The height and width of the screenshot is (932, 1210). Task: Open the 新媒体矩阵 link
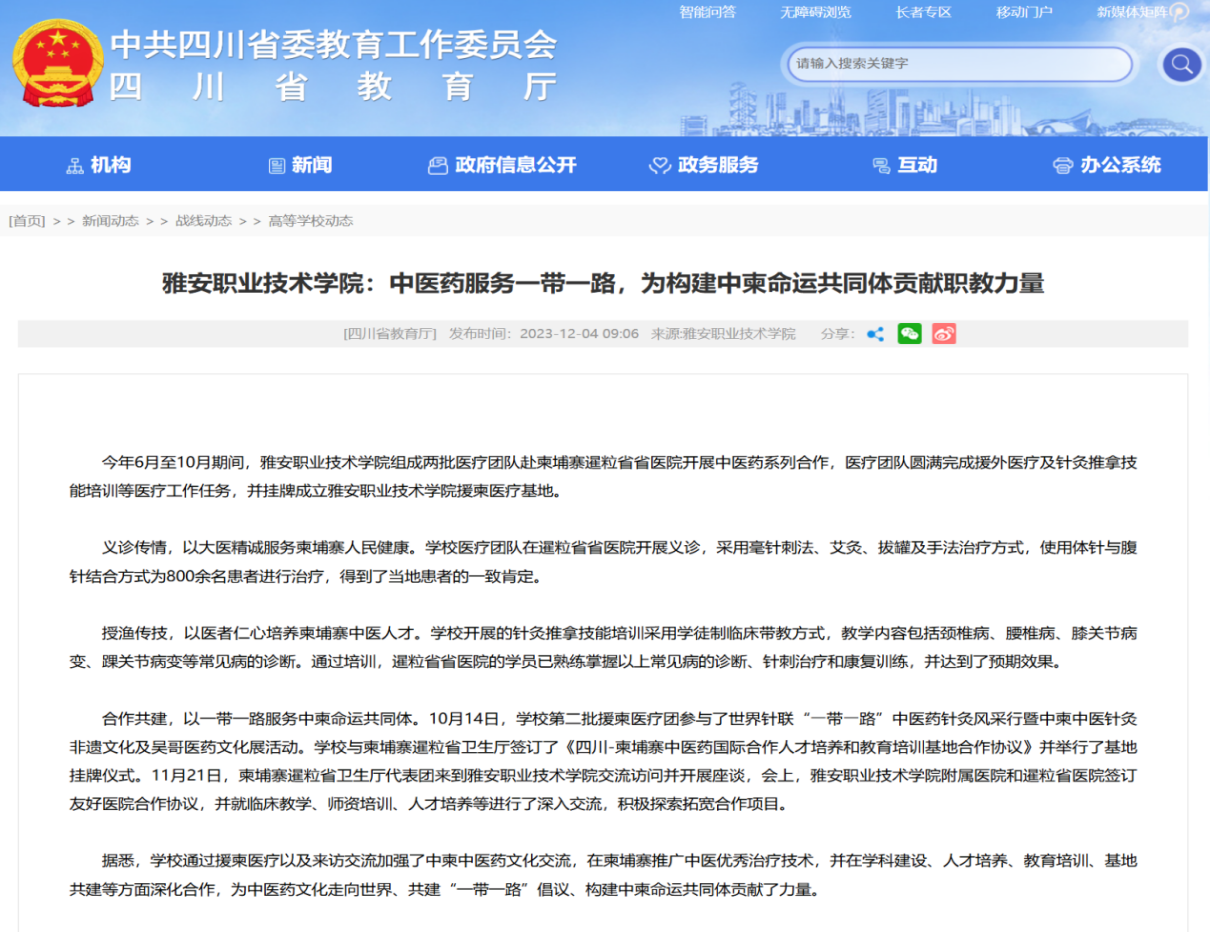tap(1132, 12)
